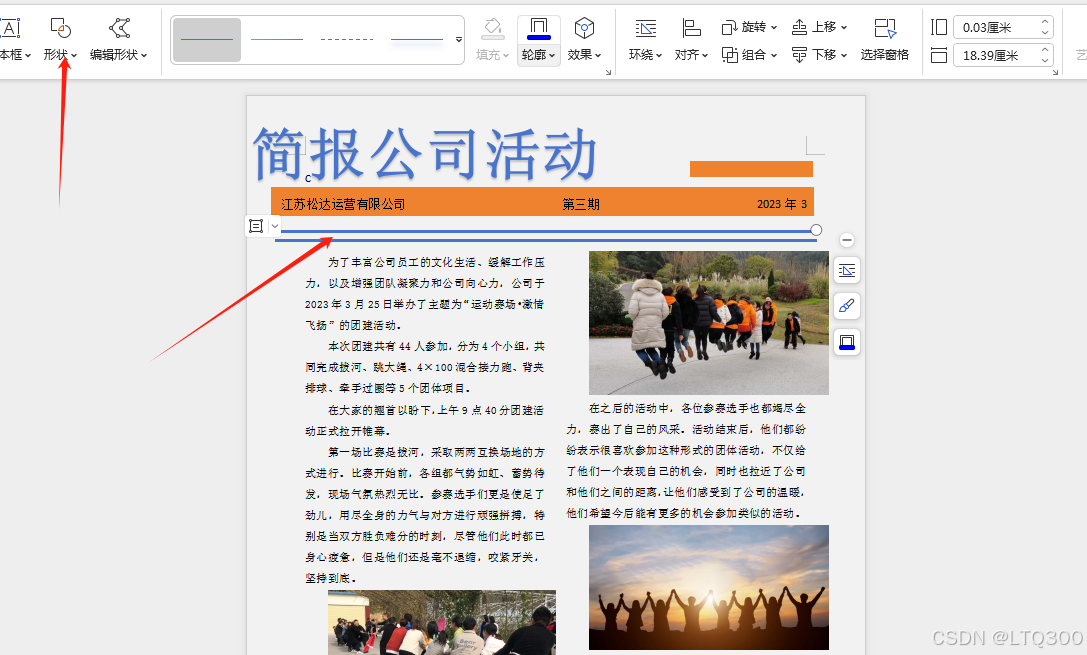This screenshot has height=655, width=1087.
Task: Open the 下移 dropdown arrow
Action: [844, 55]
